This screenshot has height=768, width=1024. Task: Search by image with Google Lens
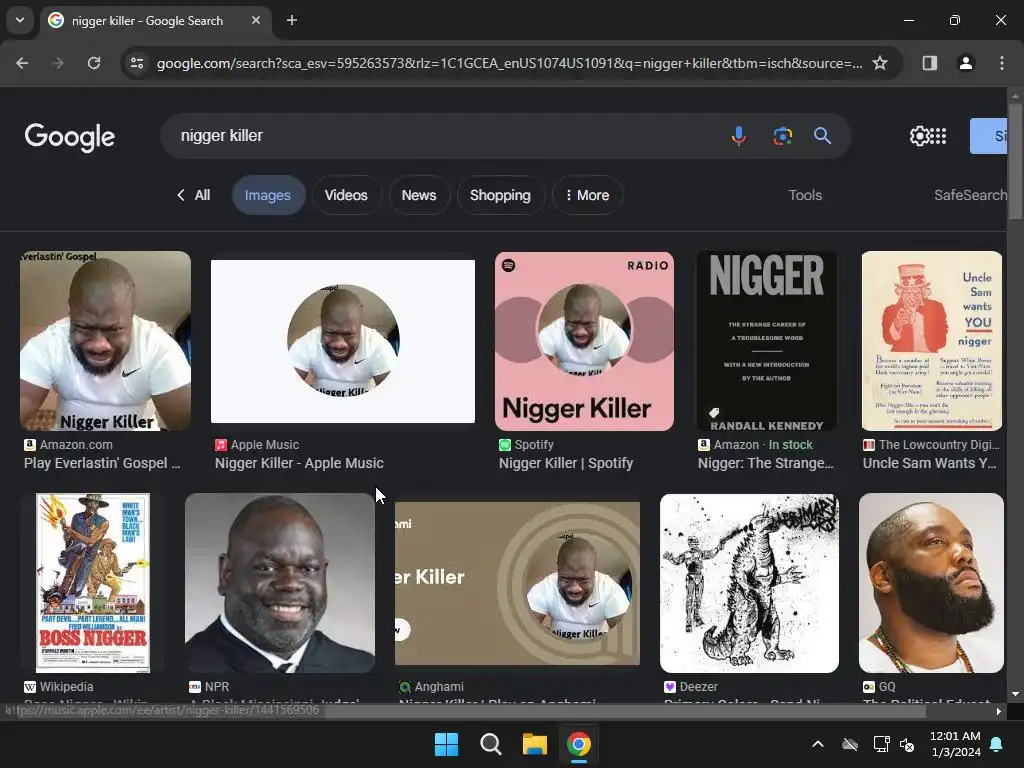tap(782, 136)
